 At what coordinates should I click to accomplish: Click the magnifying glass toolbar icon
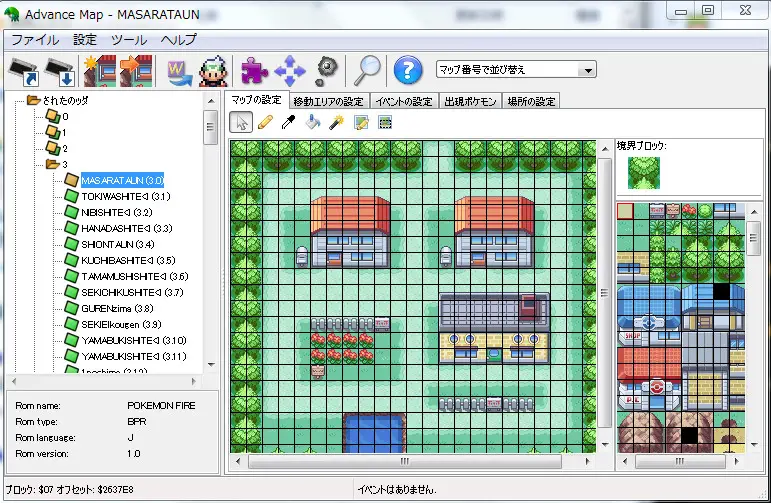point(366,70)
